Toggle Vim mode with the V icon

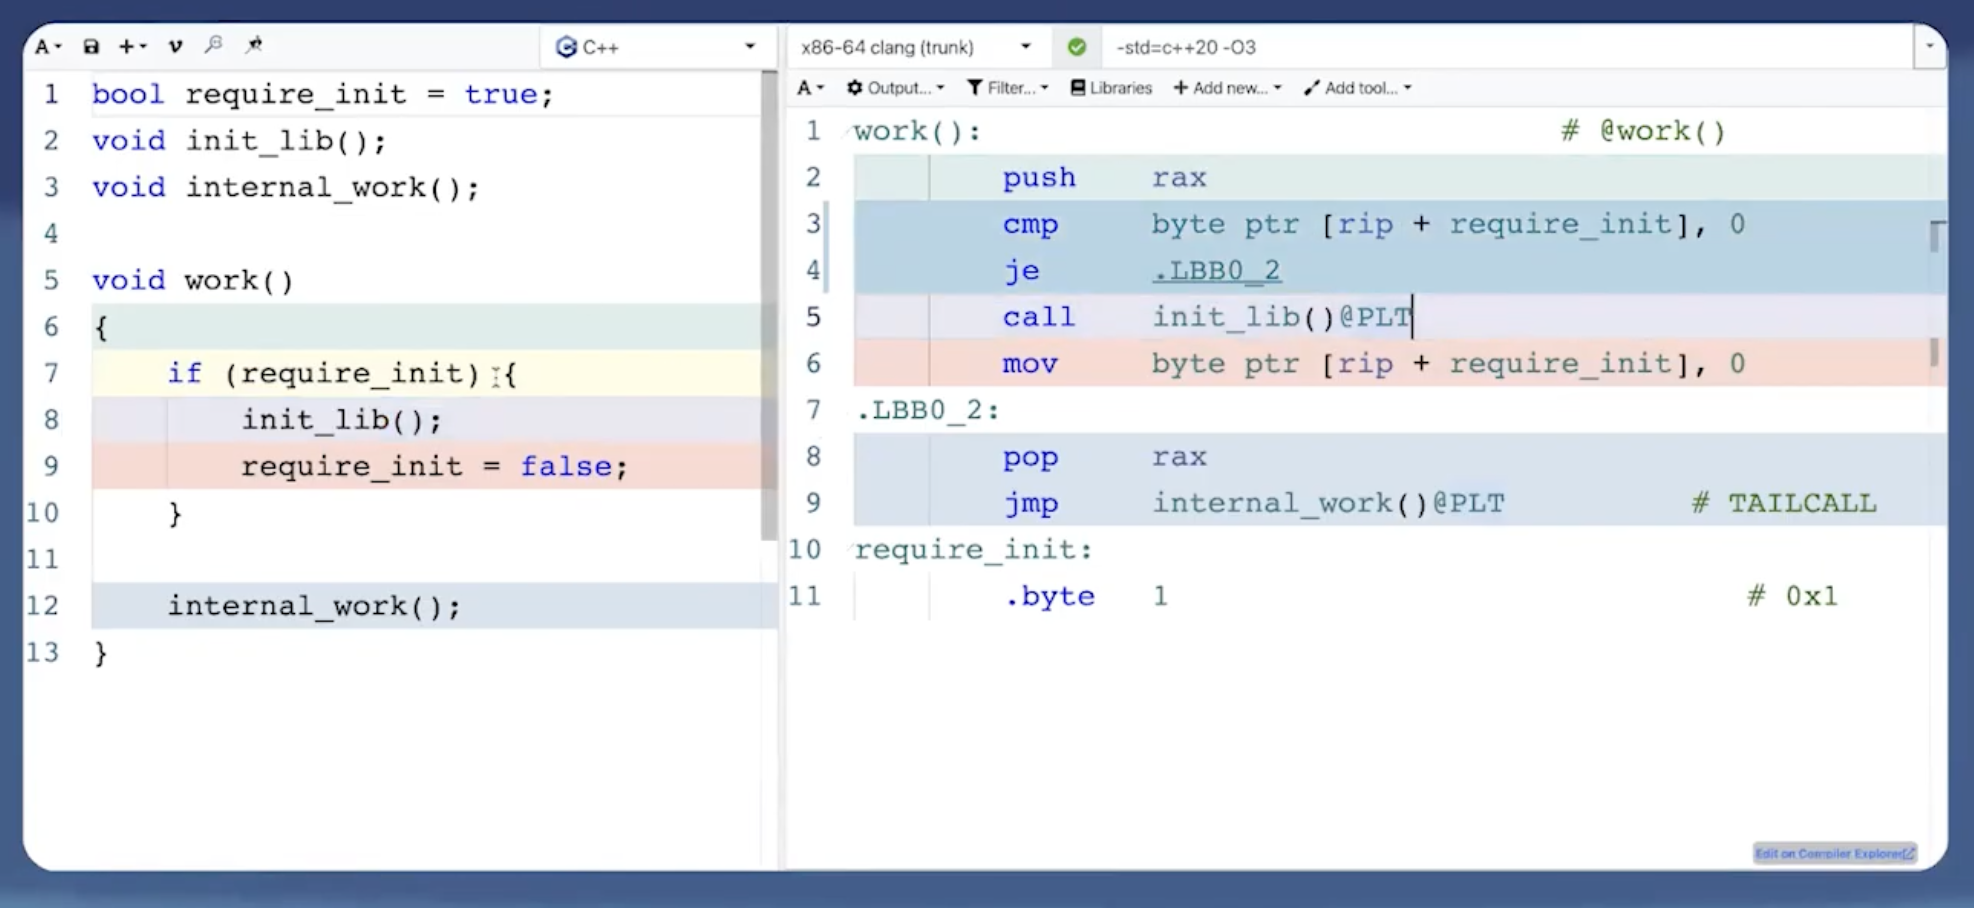tap(175, 46)
